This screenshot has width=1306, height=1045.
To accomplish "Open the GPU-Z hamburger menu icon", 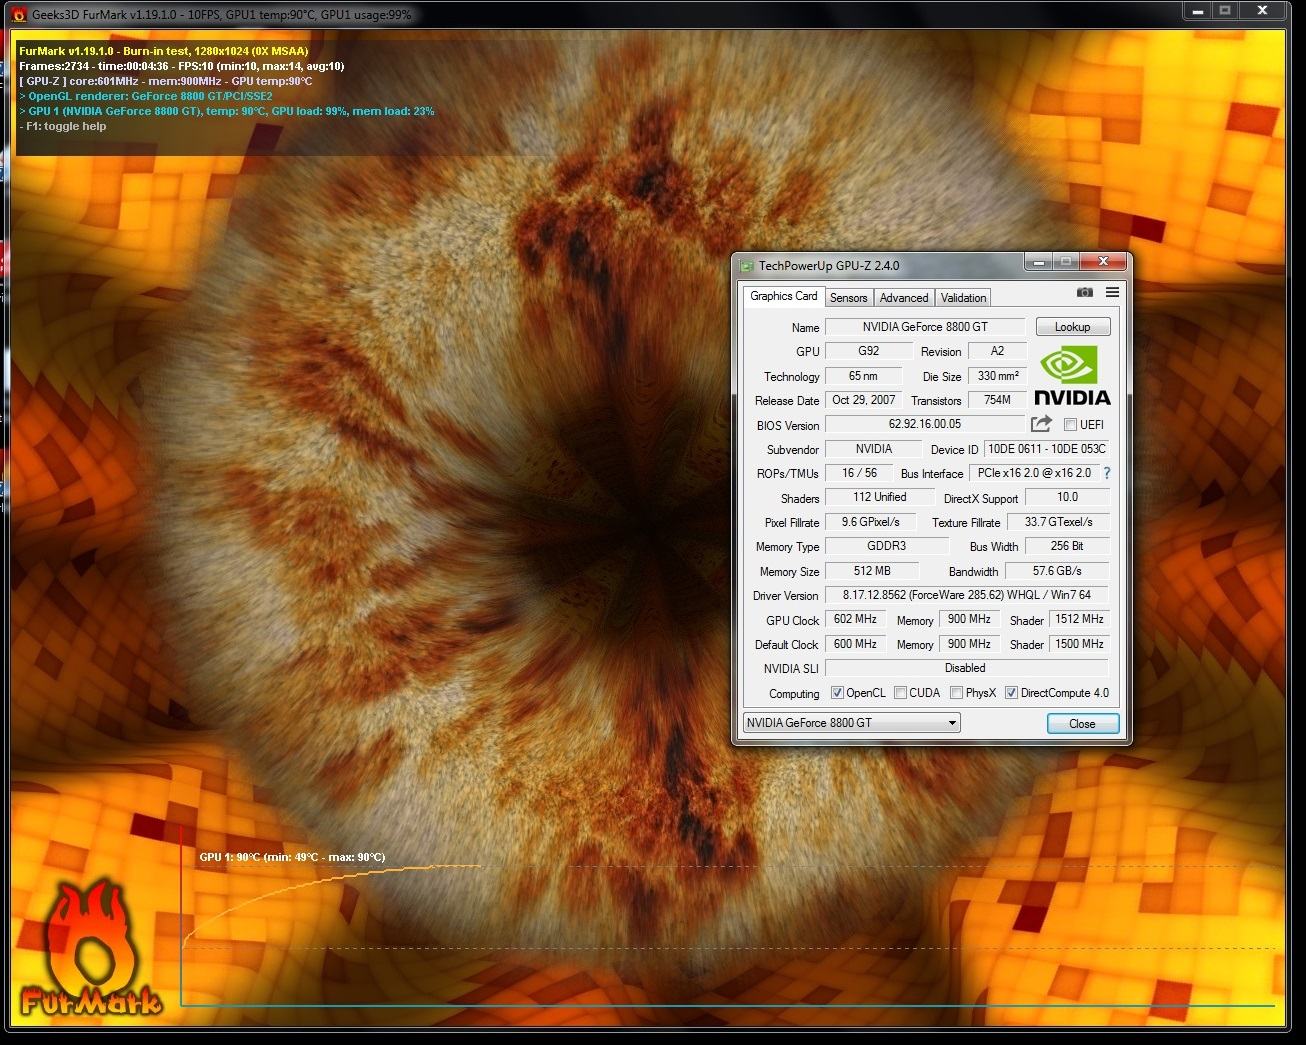I will pyautogui.click(x=1112, y=292).
